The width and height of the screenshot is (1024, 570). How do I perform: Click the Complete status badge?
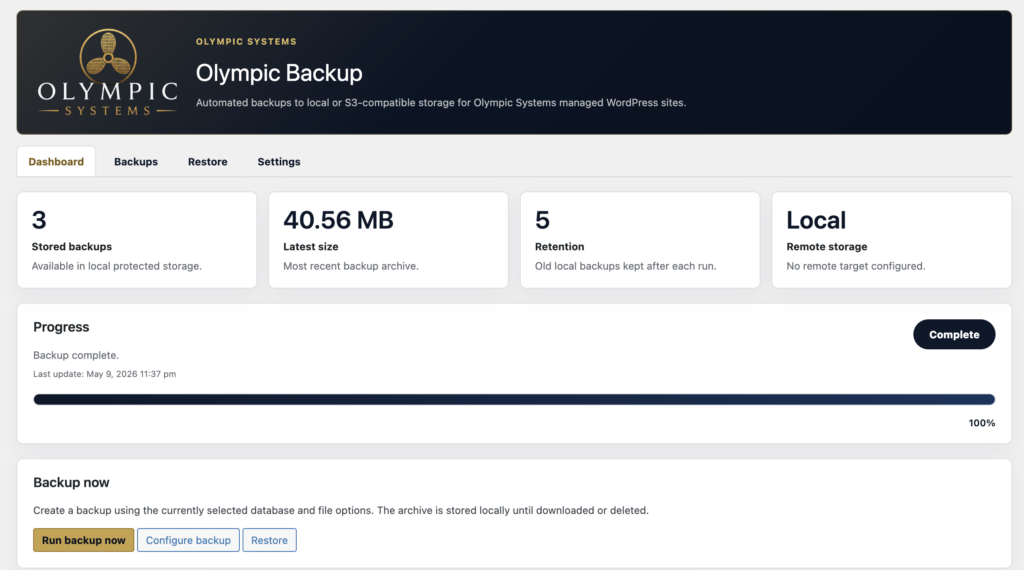point(954,334)
